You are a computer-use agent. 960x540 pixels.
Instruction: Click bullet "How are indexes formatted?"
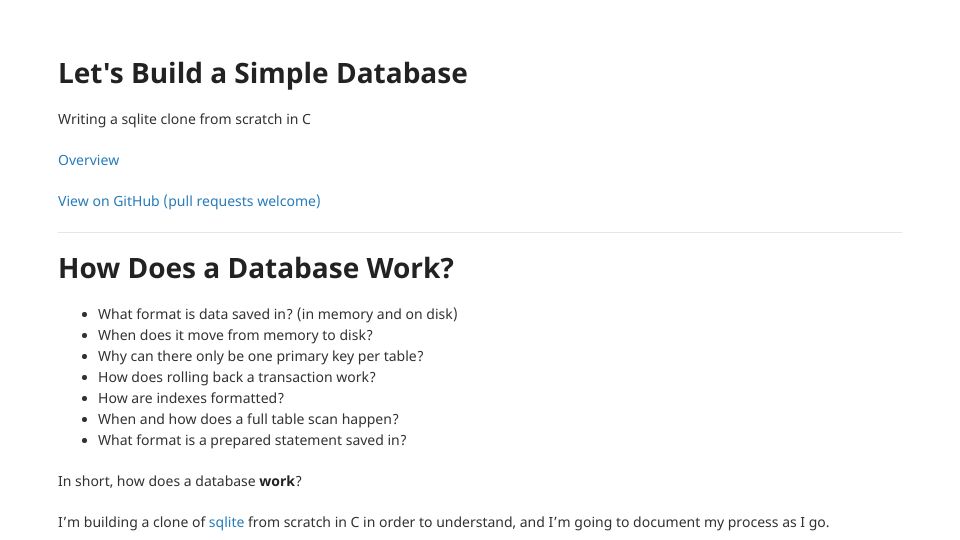click(191, 398)
